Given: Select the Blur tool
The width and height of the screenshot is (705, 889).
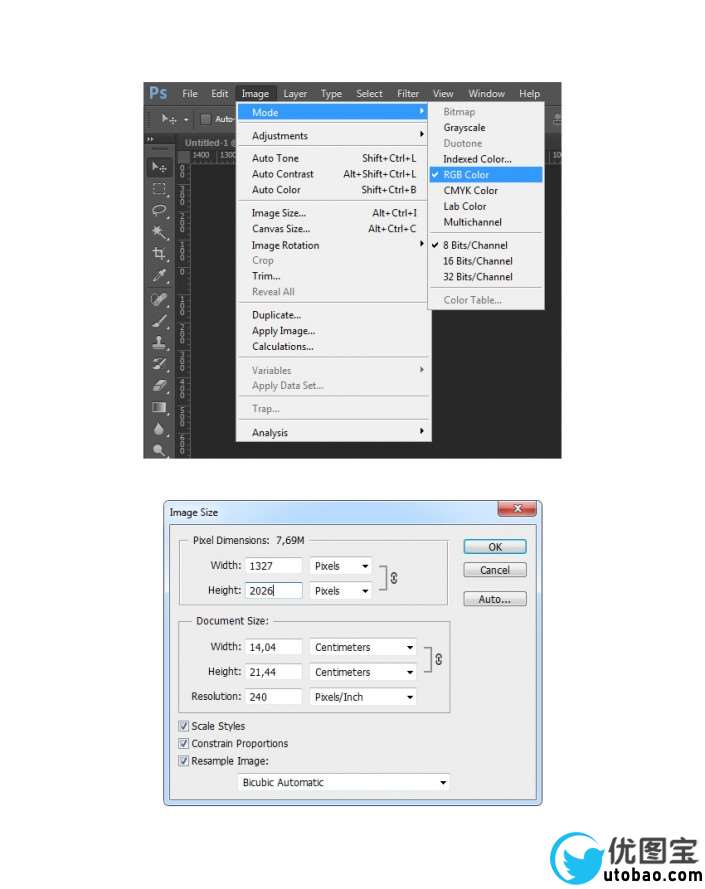Looking at the screenshot, I should [159, 429].
